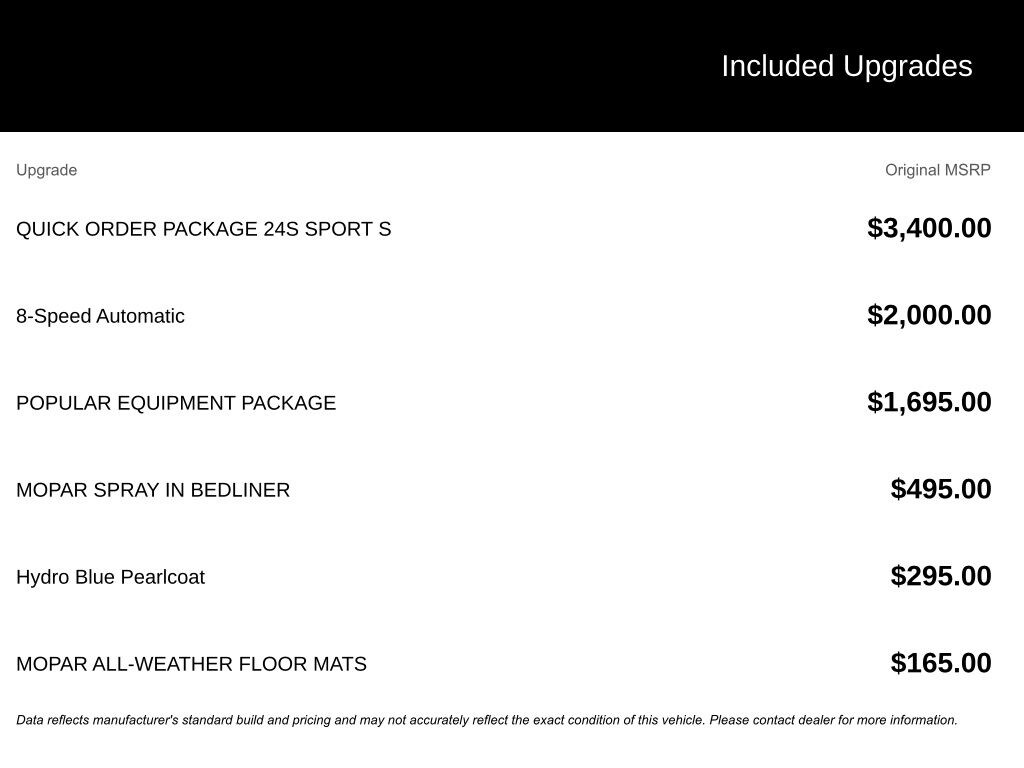Click the $3,400.00 price
Image resolution: width=1024 pixels, height=768 pixels.
(x=929, y=228)
